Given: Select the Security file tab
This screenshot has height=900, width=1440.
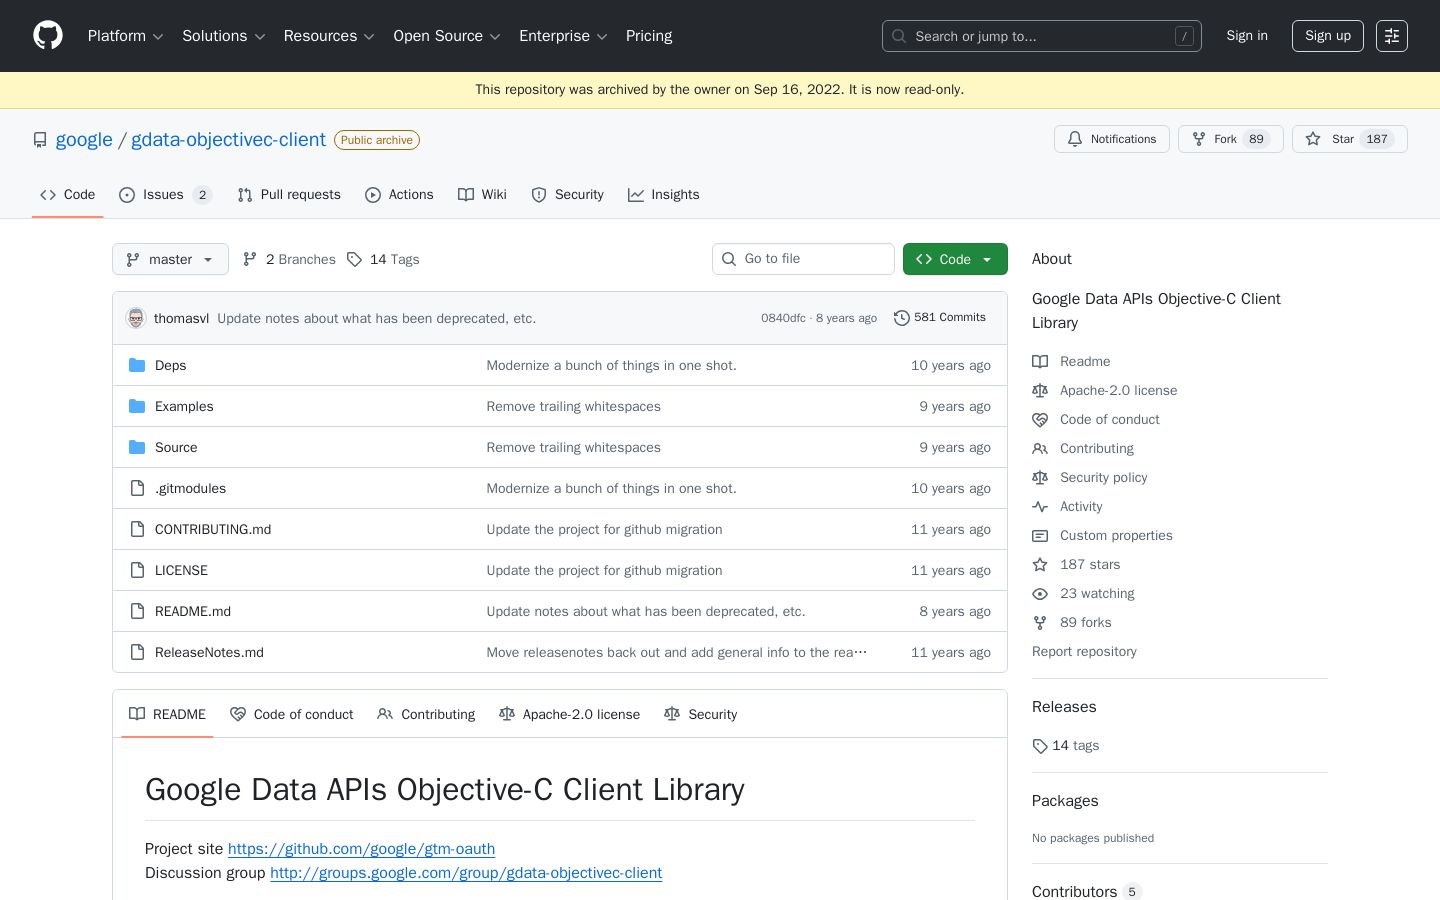Looking at the screenshot, I should pyautogui.click(x=700, y=714).
